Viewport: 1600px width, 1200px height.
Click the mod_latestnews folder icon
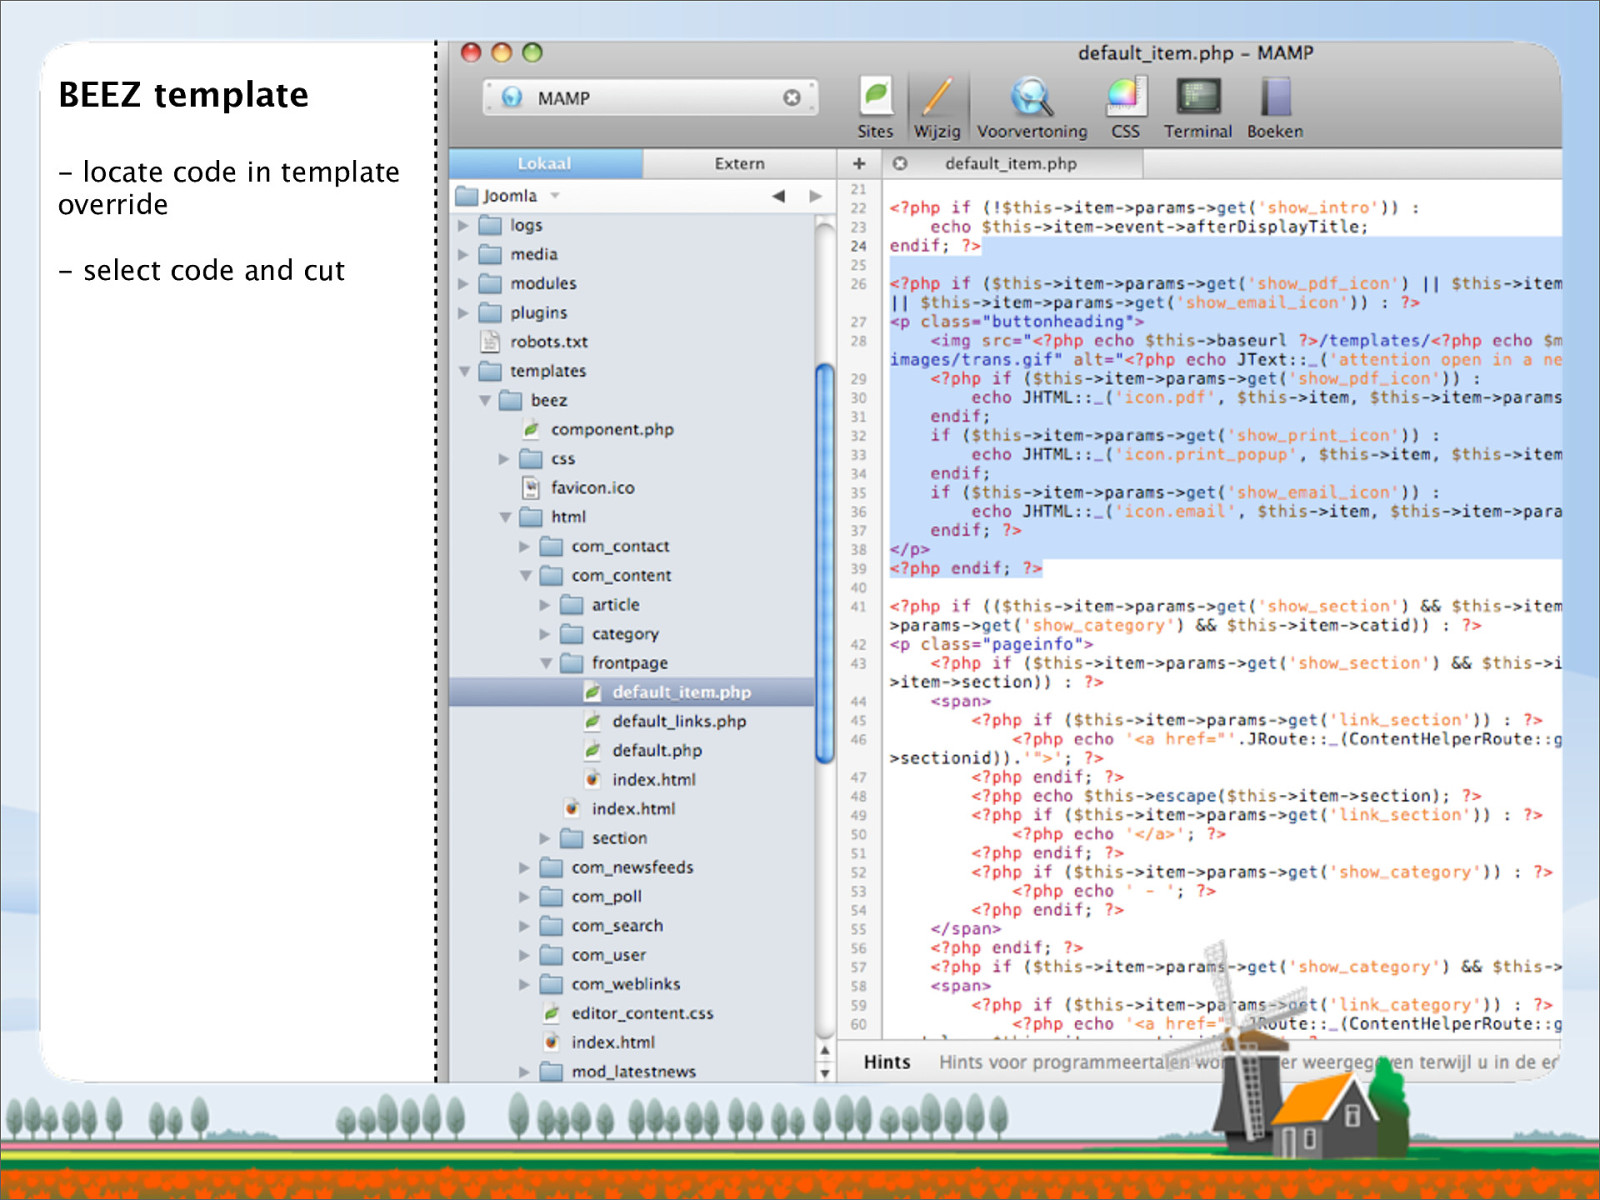tap(551, 1071)
